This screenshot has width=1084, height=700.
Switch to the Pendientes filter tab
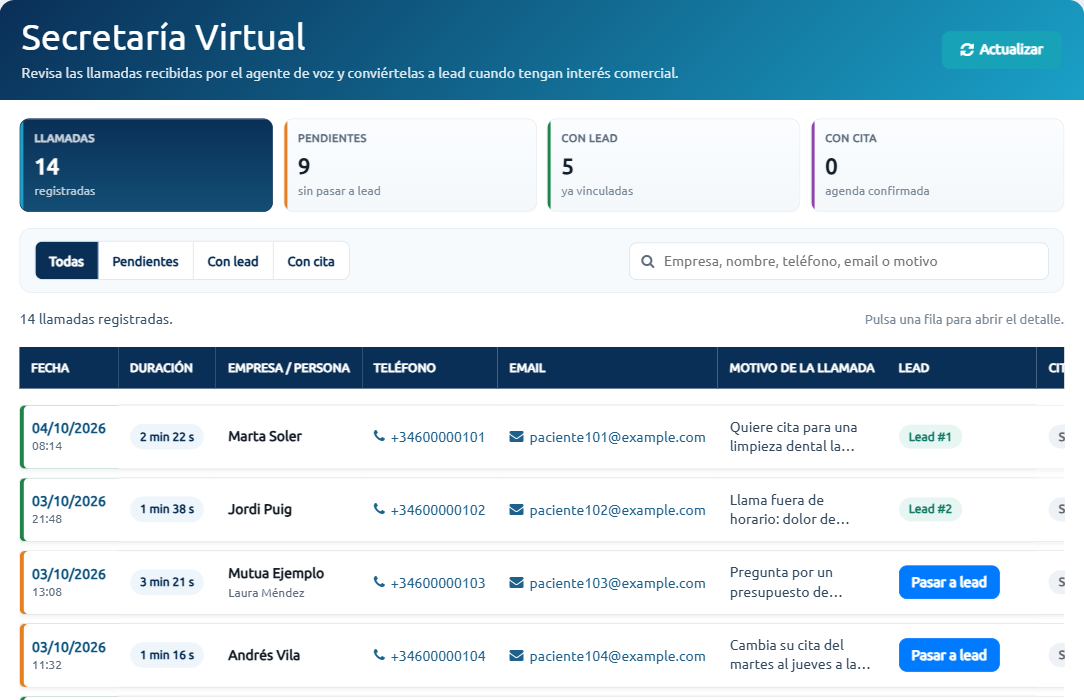[x=145, y=261]
